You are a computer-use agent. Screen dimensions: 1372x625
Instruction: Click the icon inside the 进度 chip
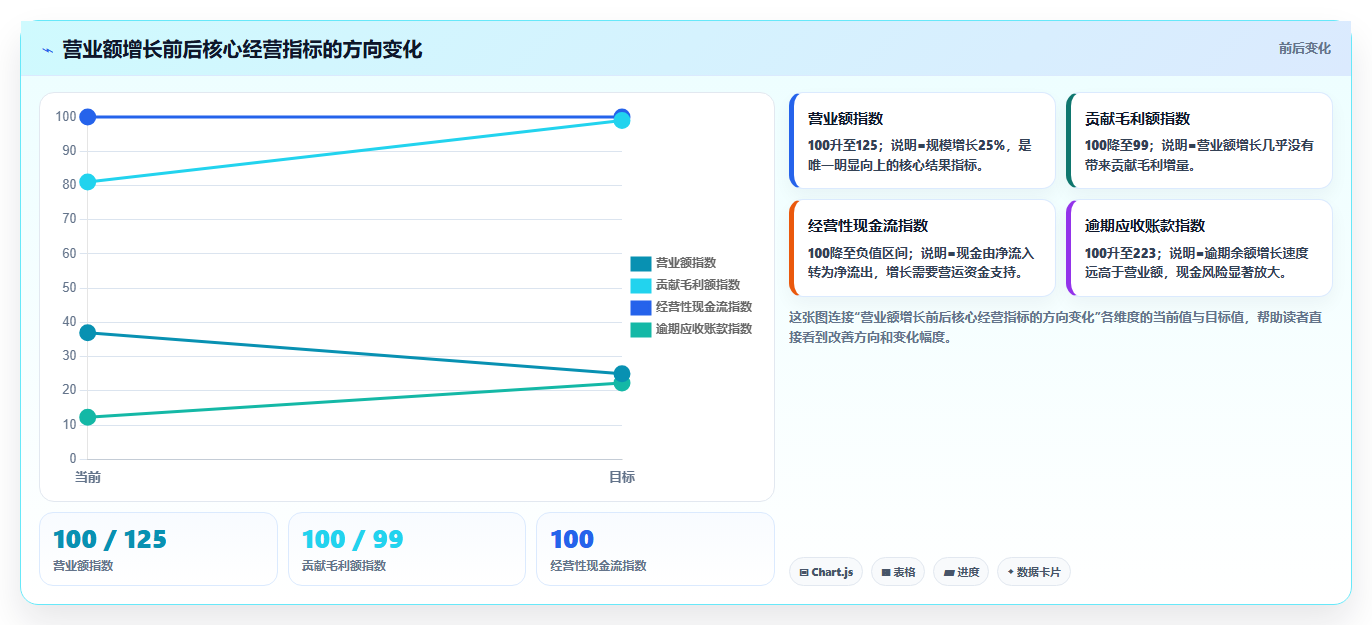click(x=948, y=573)
